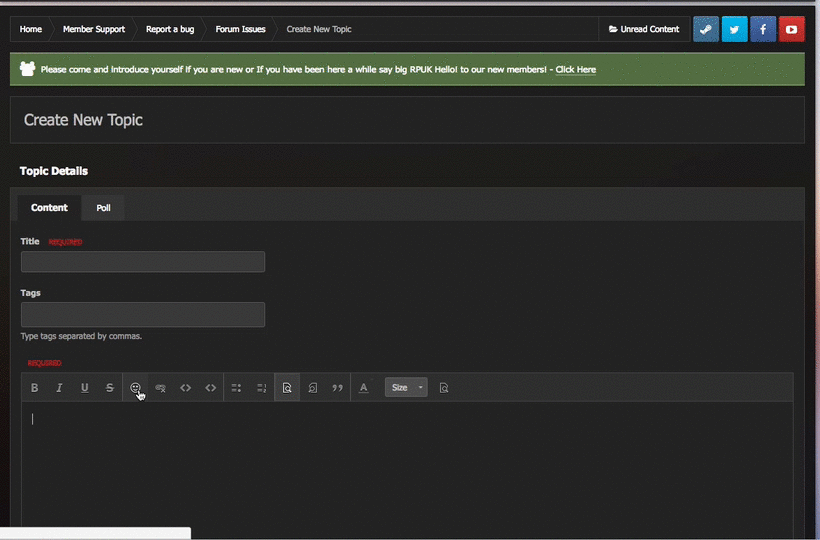Toggle strikethrough formatting in the editor
This screenshot has height=540, width=820.
109,387
